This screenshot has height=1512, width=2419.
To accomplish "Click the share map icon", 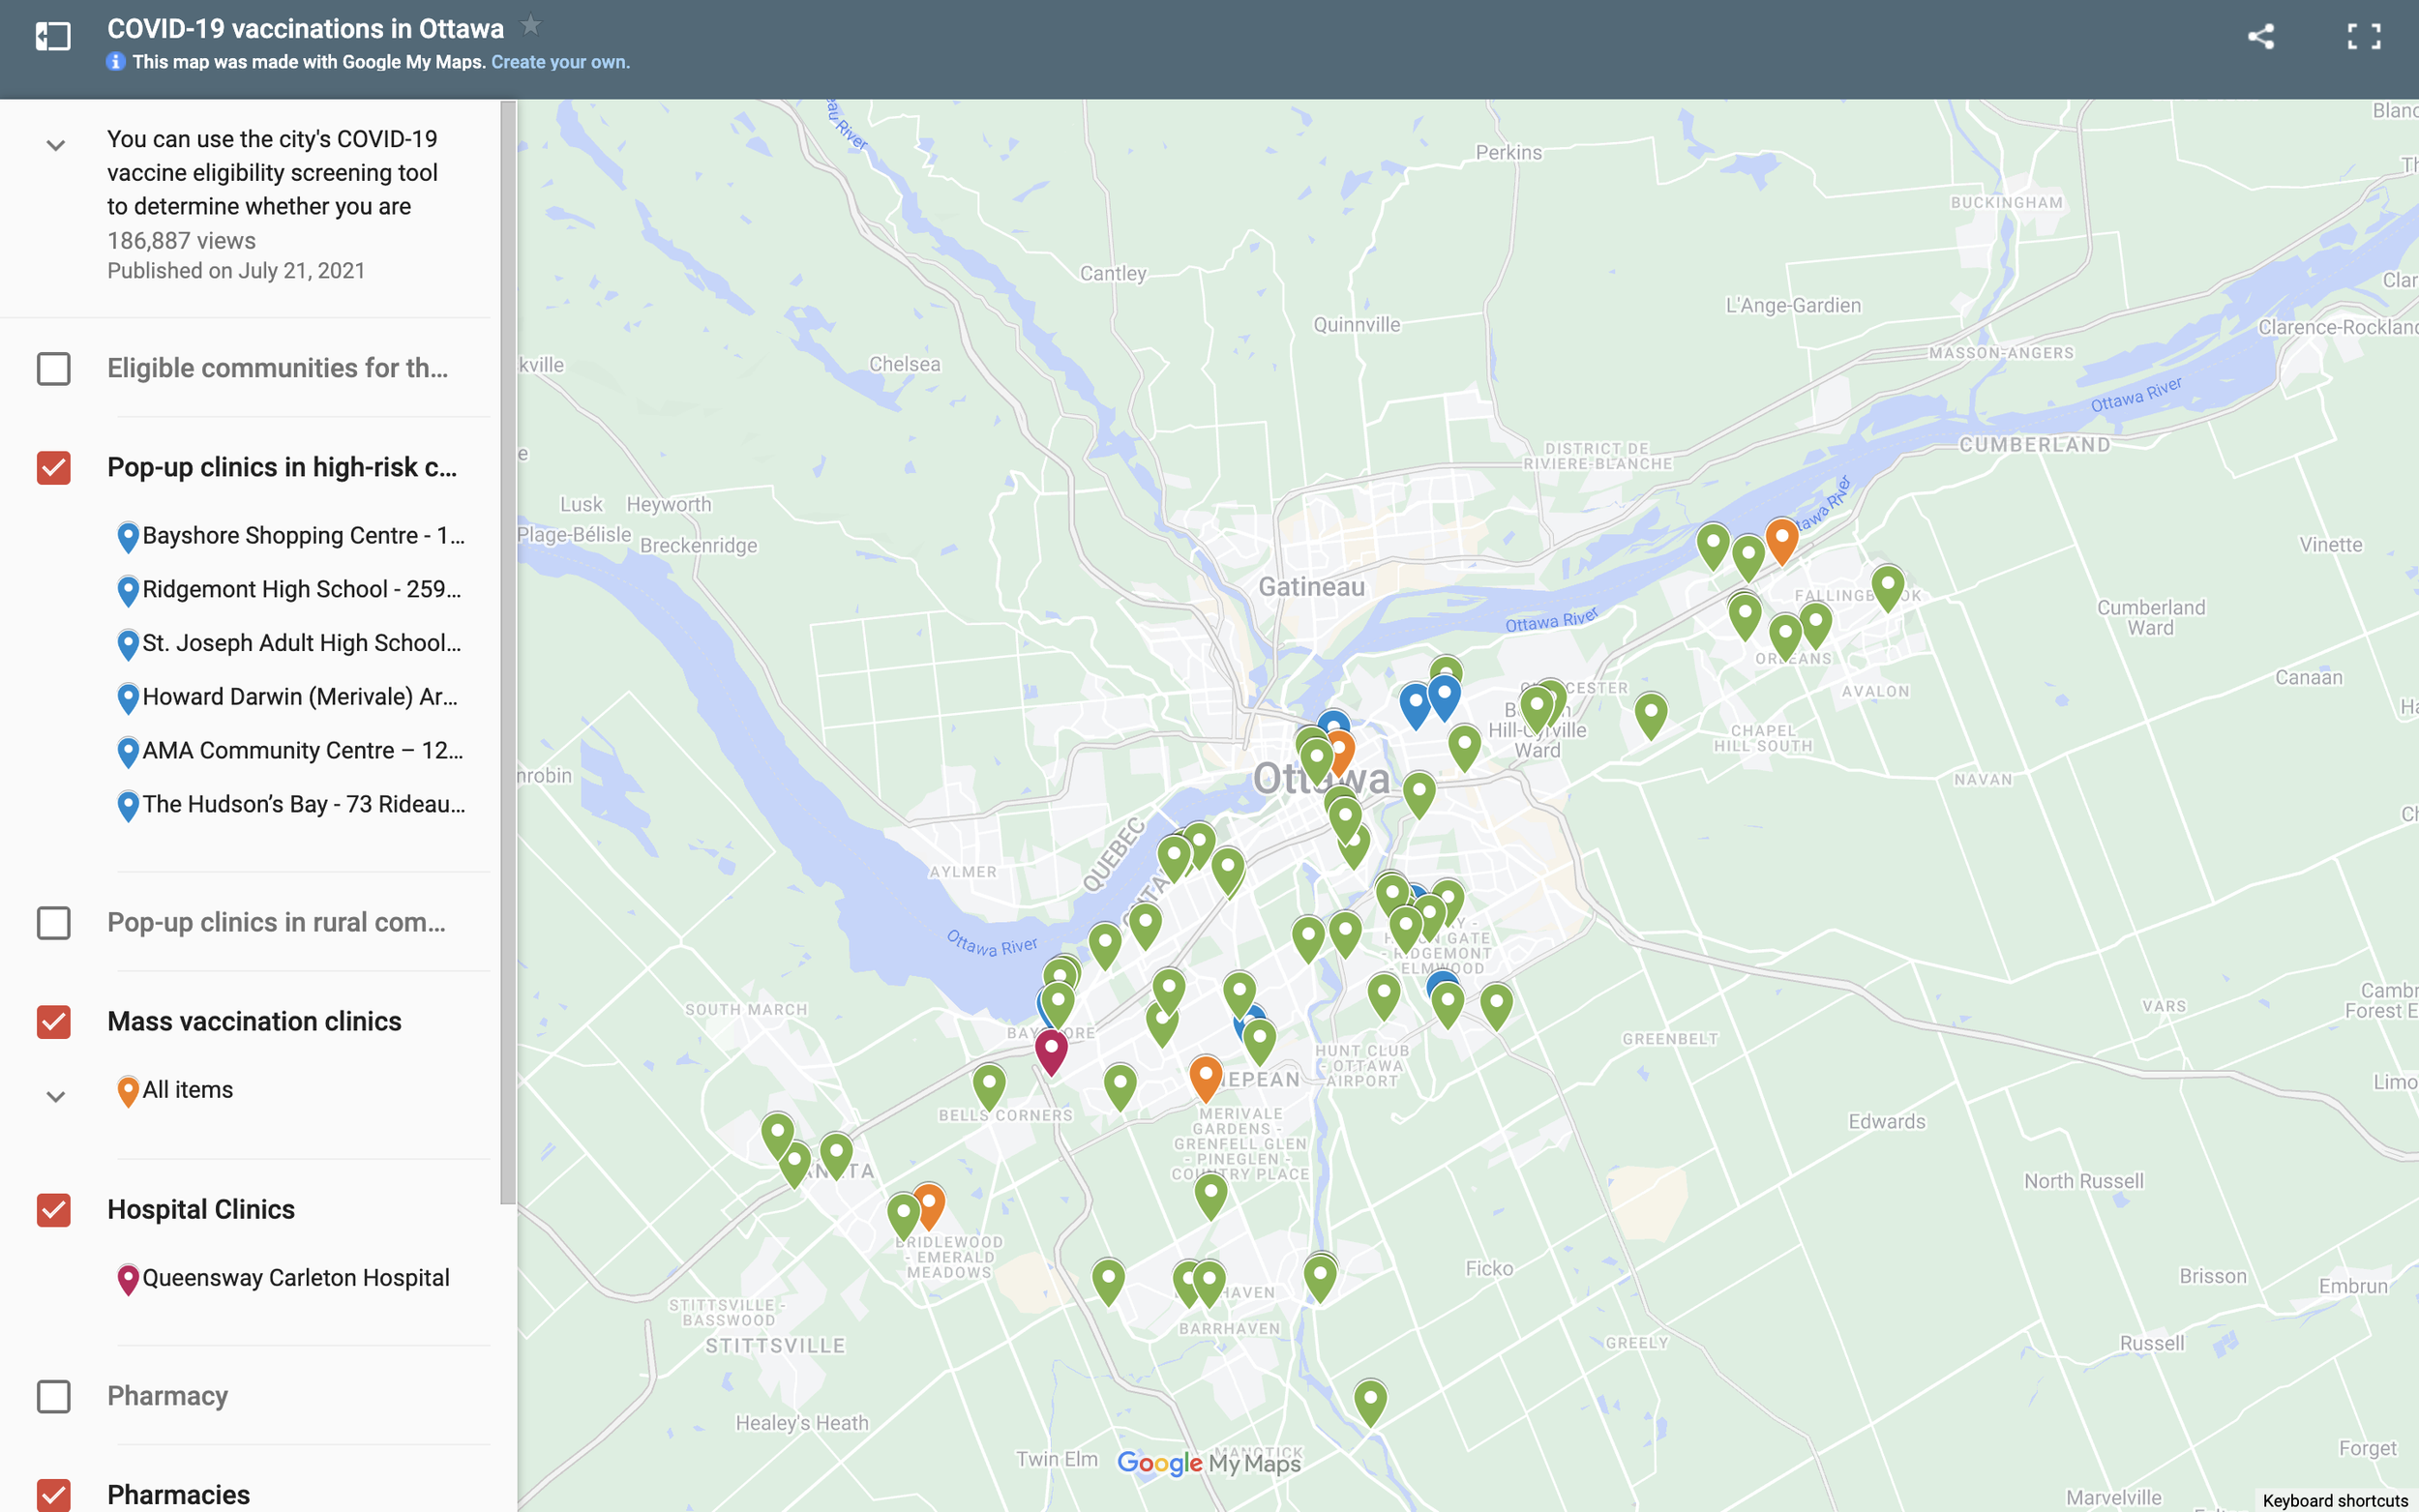I will click(2261, 37).
